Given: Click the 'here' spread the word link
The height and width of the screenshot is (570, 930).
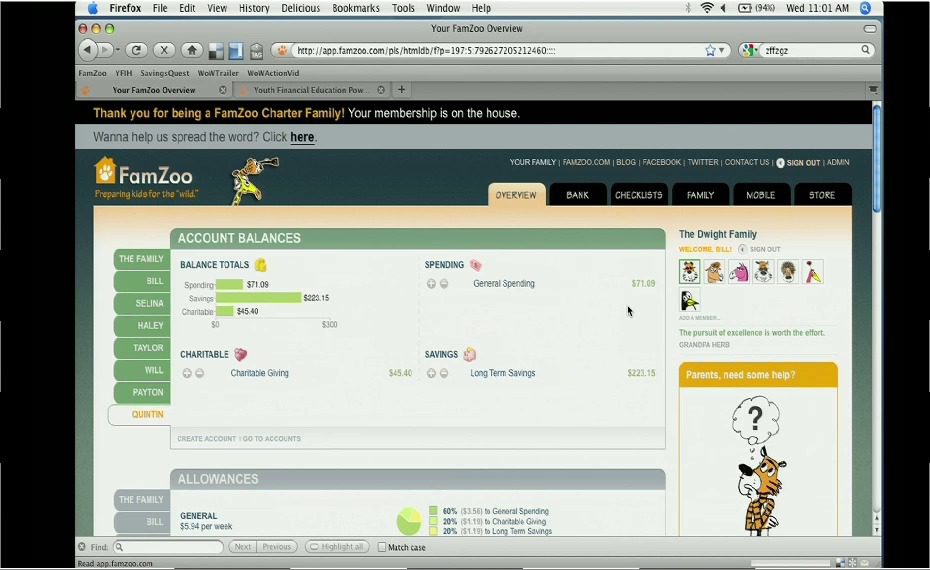Looking at the screenshot, I should pos(302,137).
